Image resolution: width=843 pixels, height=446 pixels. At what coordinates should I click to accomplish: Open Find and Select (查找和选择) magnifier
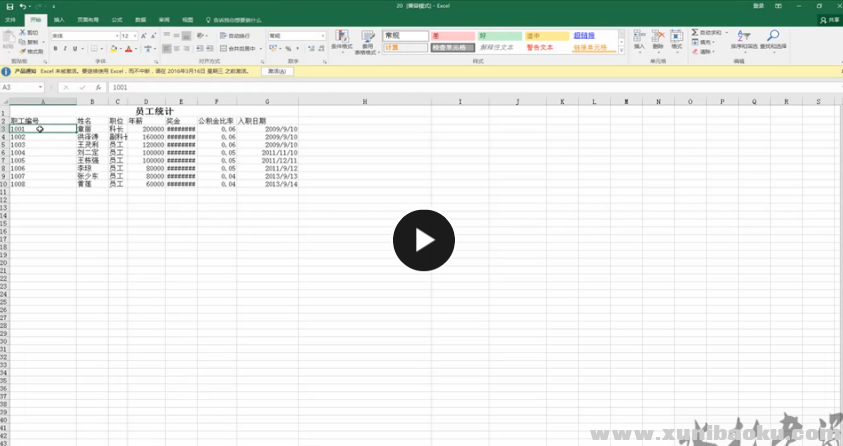[x=773, y=39]
